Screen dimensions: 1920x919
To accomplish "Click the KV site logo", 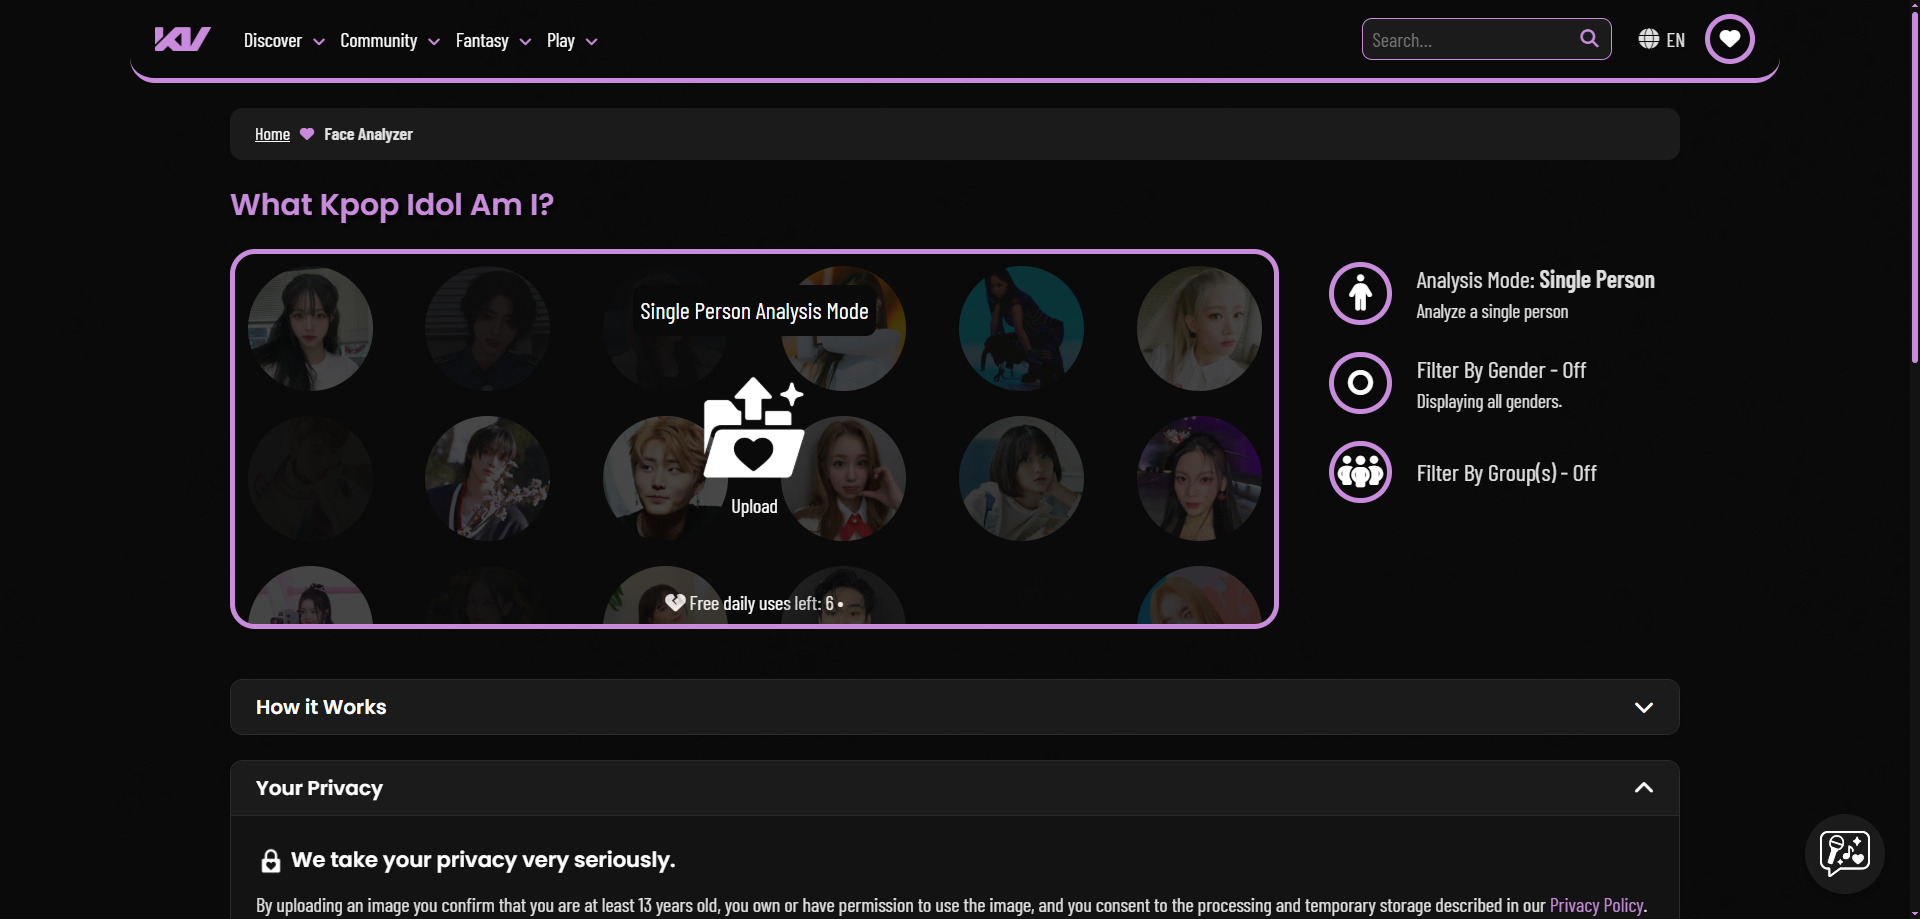I will coord(182,40).
